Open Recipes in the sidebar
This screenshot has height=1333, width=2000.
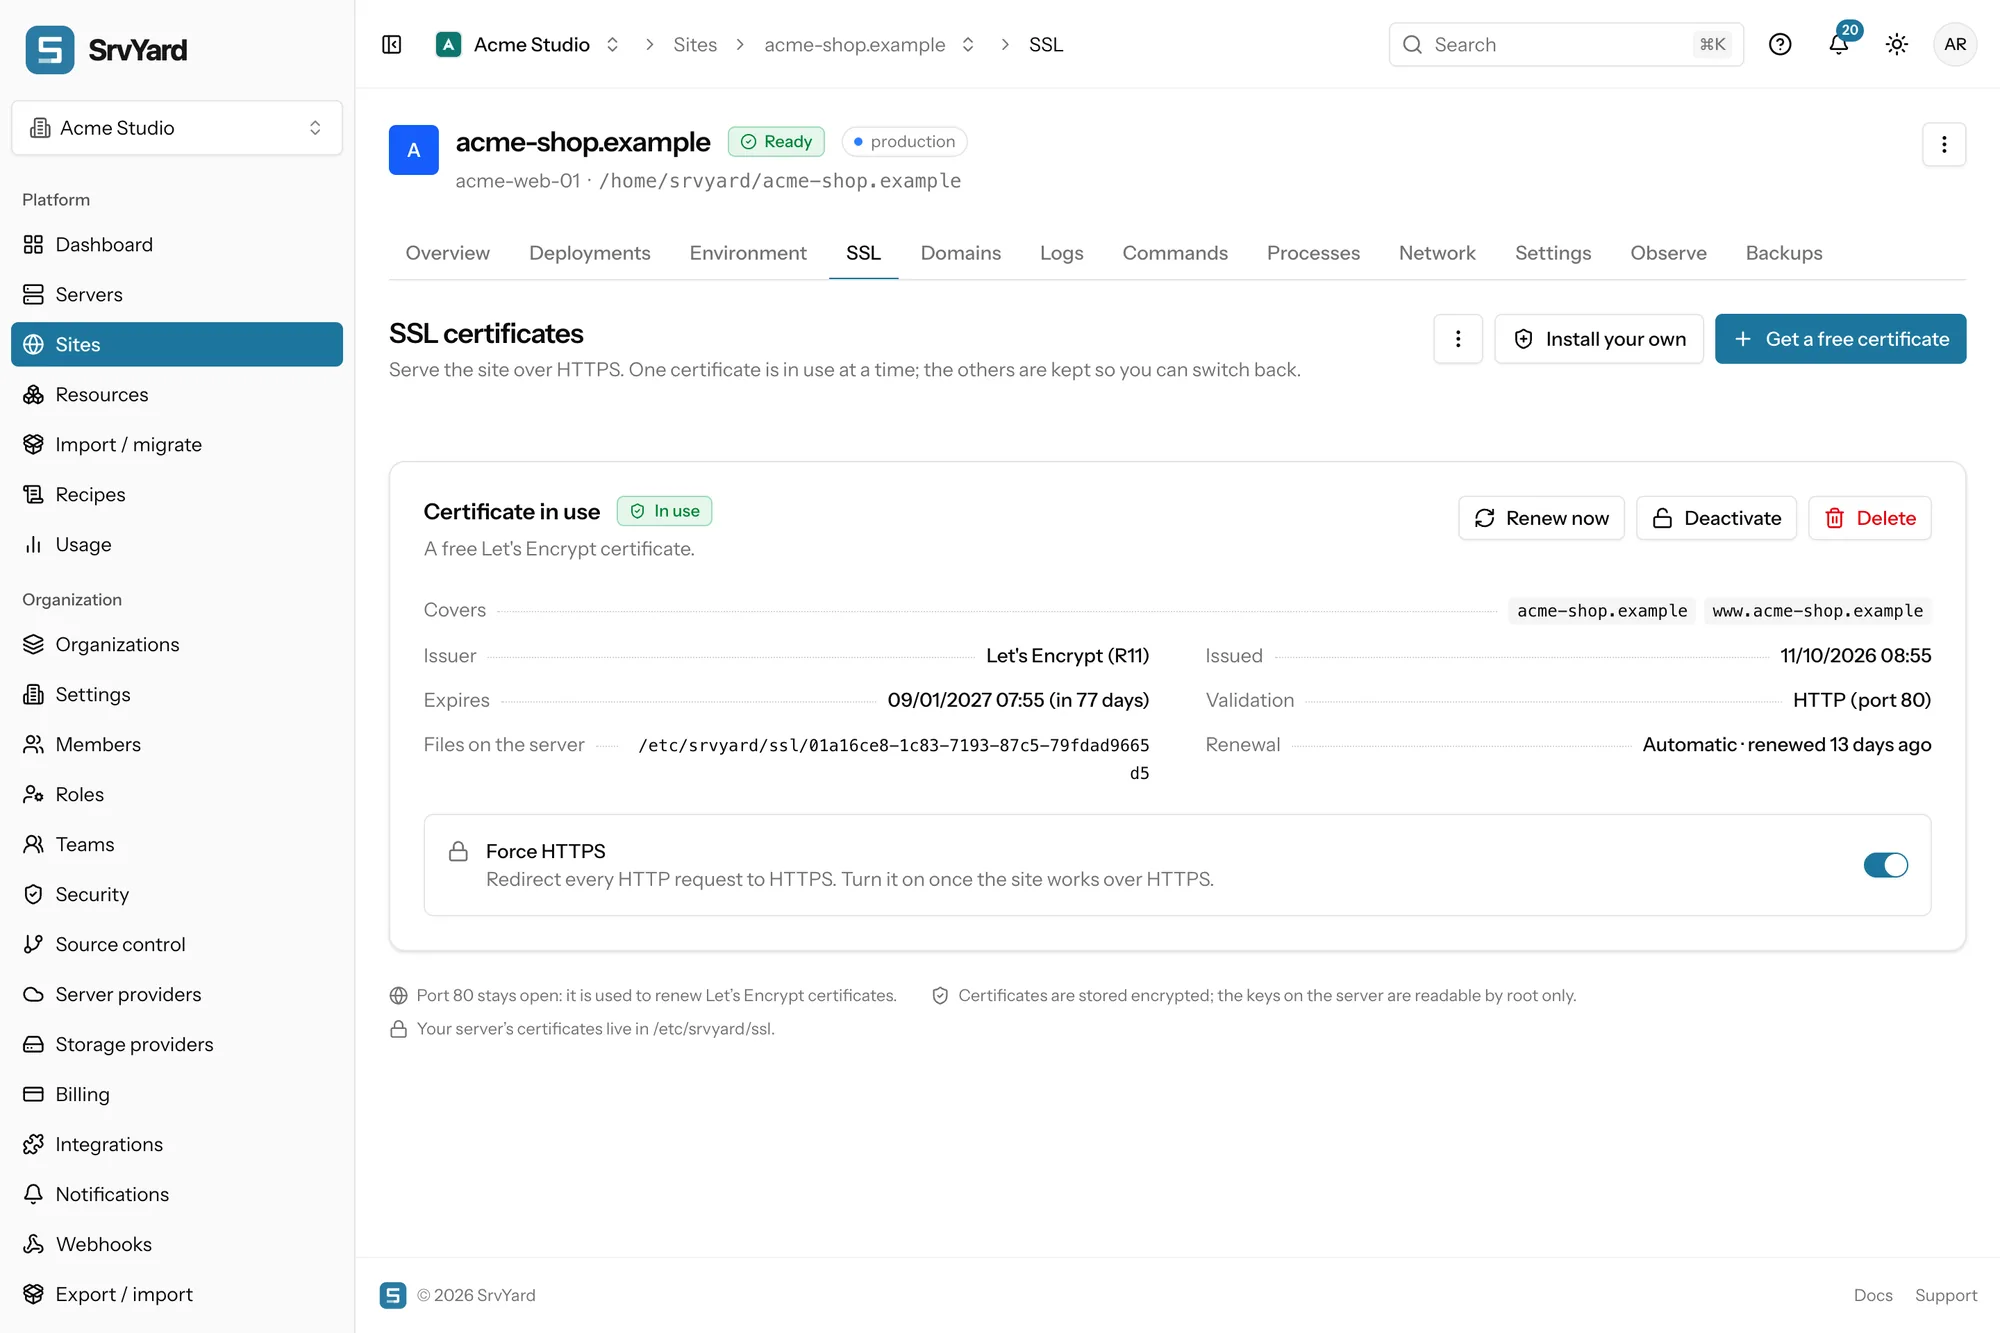pyautogui.click(x=177, y=495)
